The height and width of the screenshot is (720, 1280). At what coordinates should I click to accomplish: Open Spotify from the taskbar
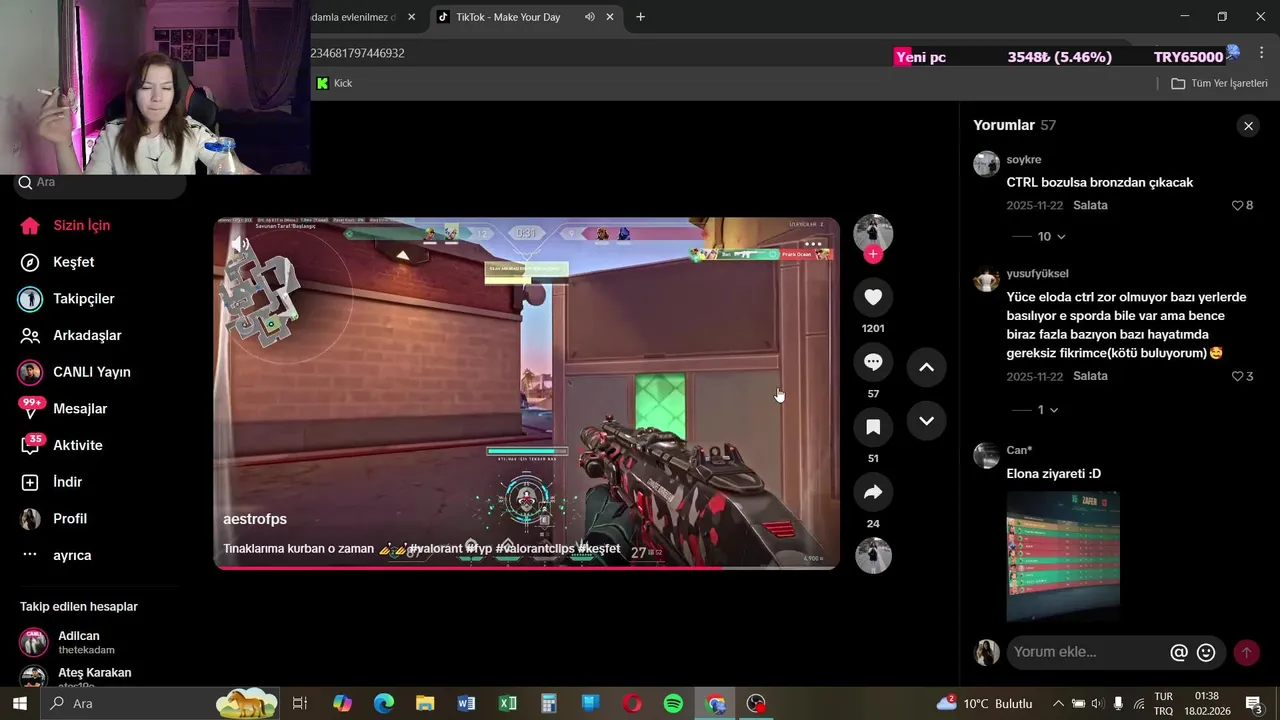(673, 704)
